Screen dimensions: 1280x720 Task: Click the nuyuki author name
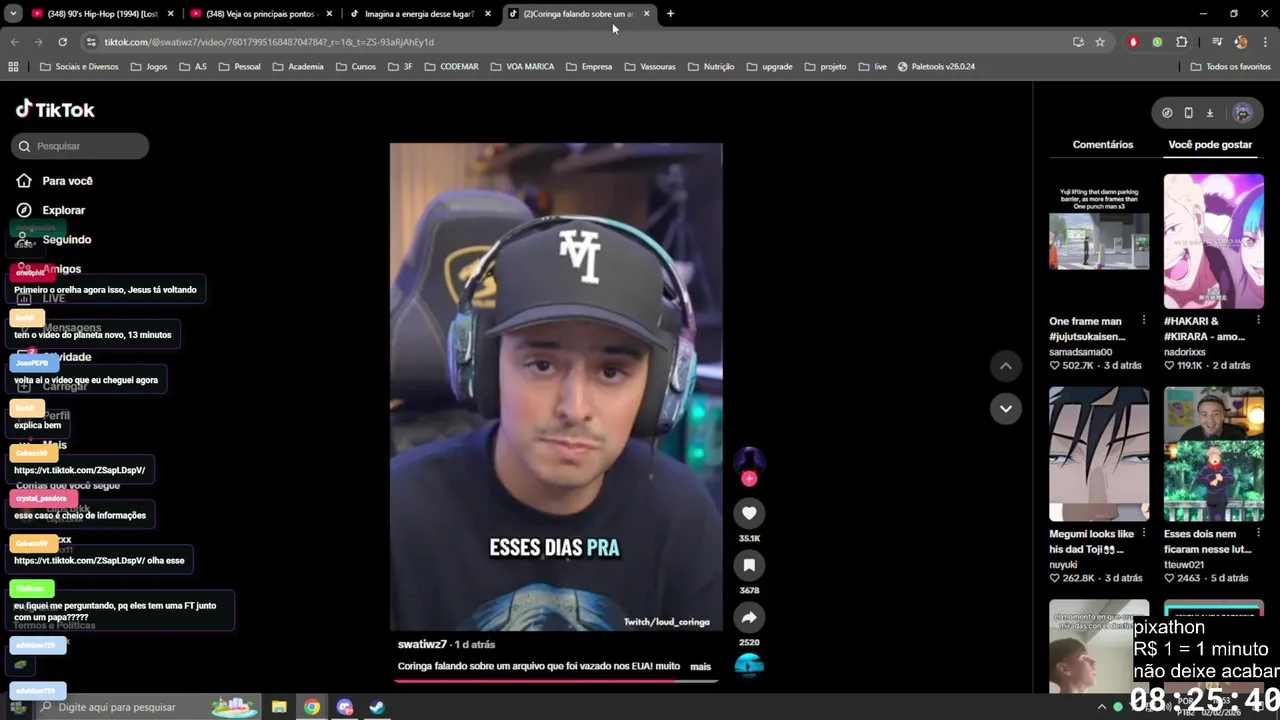point(1063,565)
